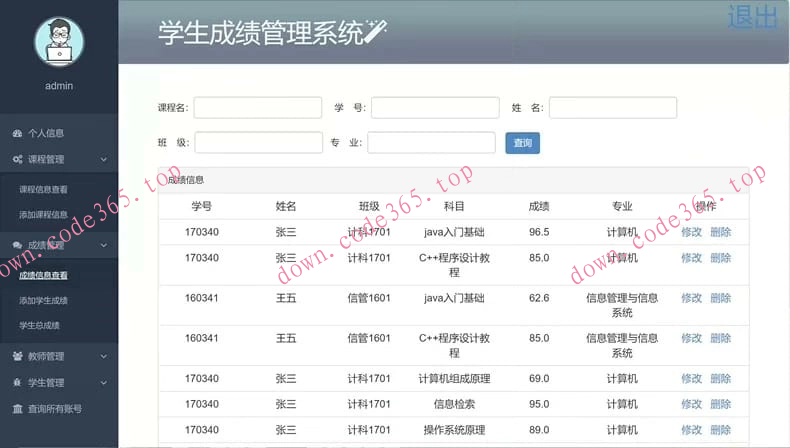790x448 pixels.
Task: Focus the 课程名 input field
Action: (x=258, y=107)
